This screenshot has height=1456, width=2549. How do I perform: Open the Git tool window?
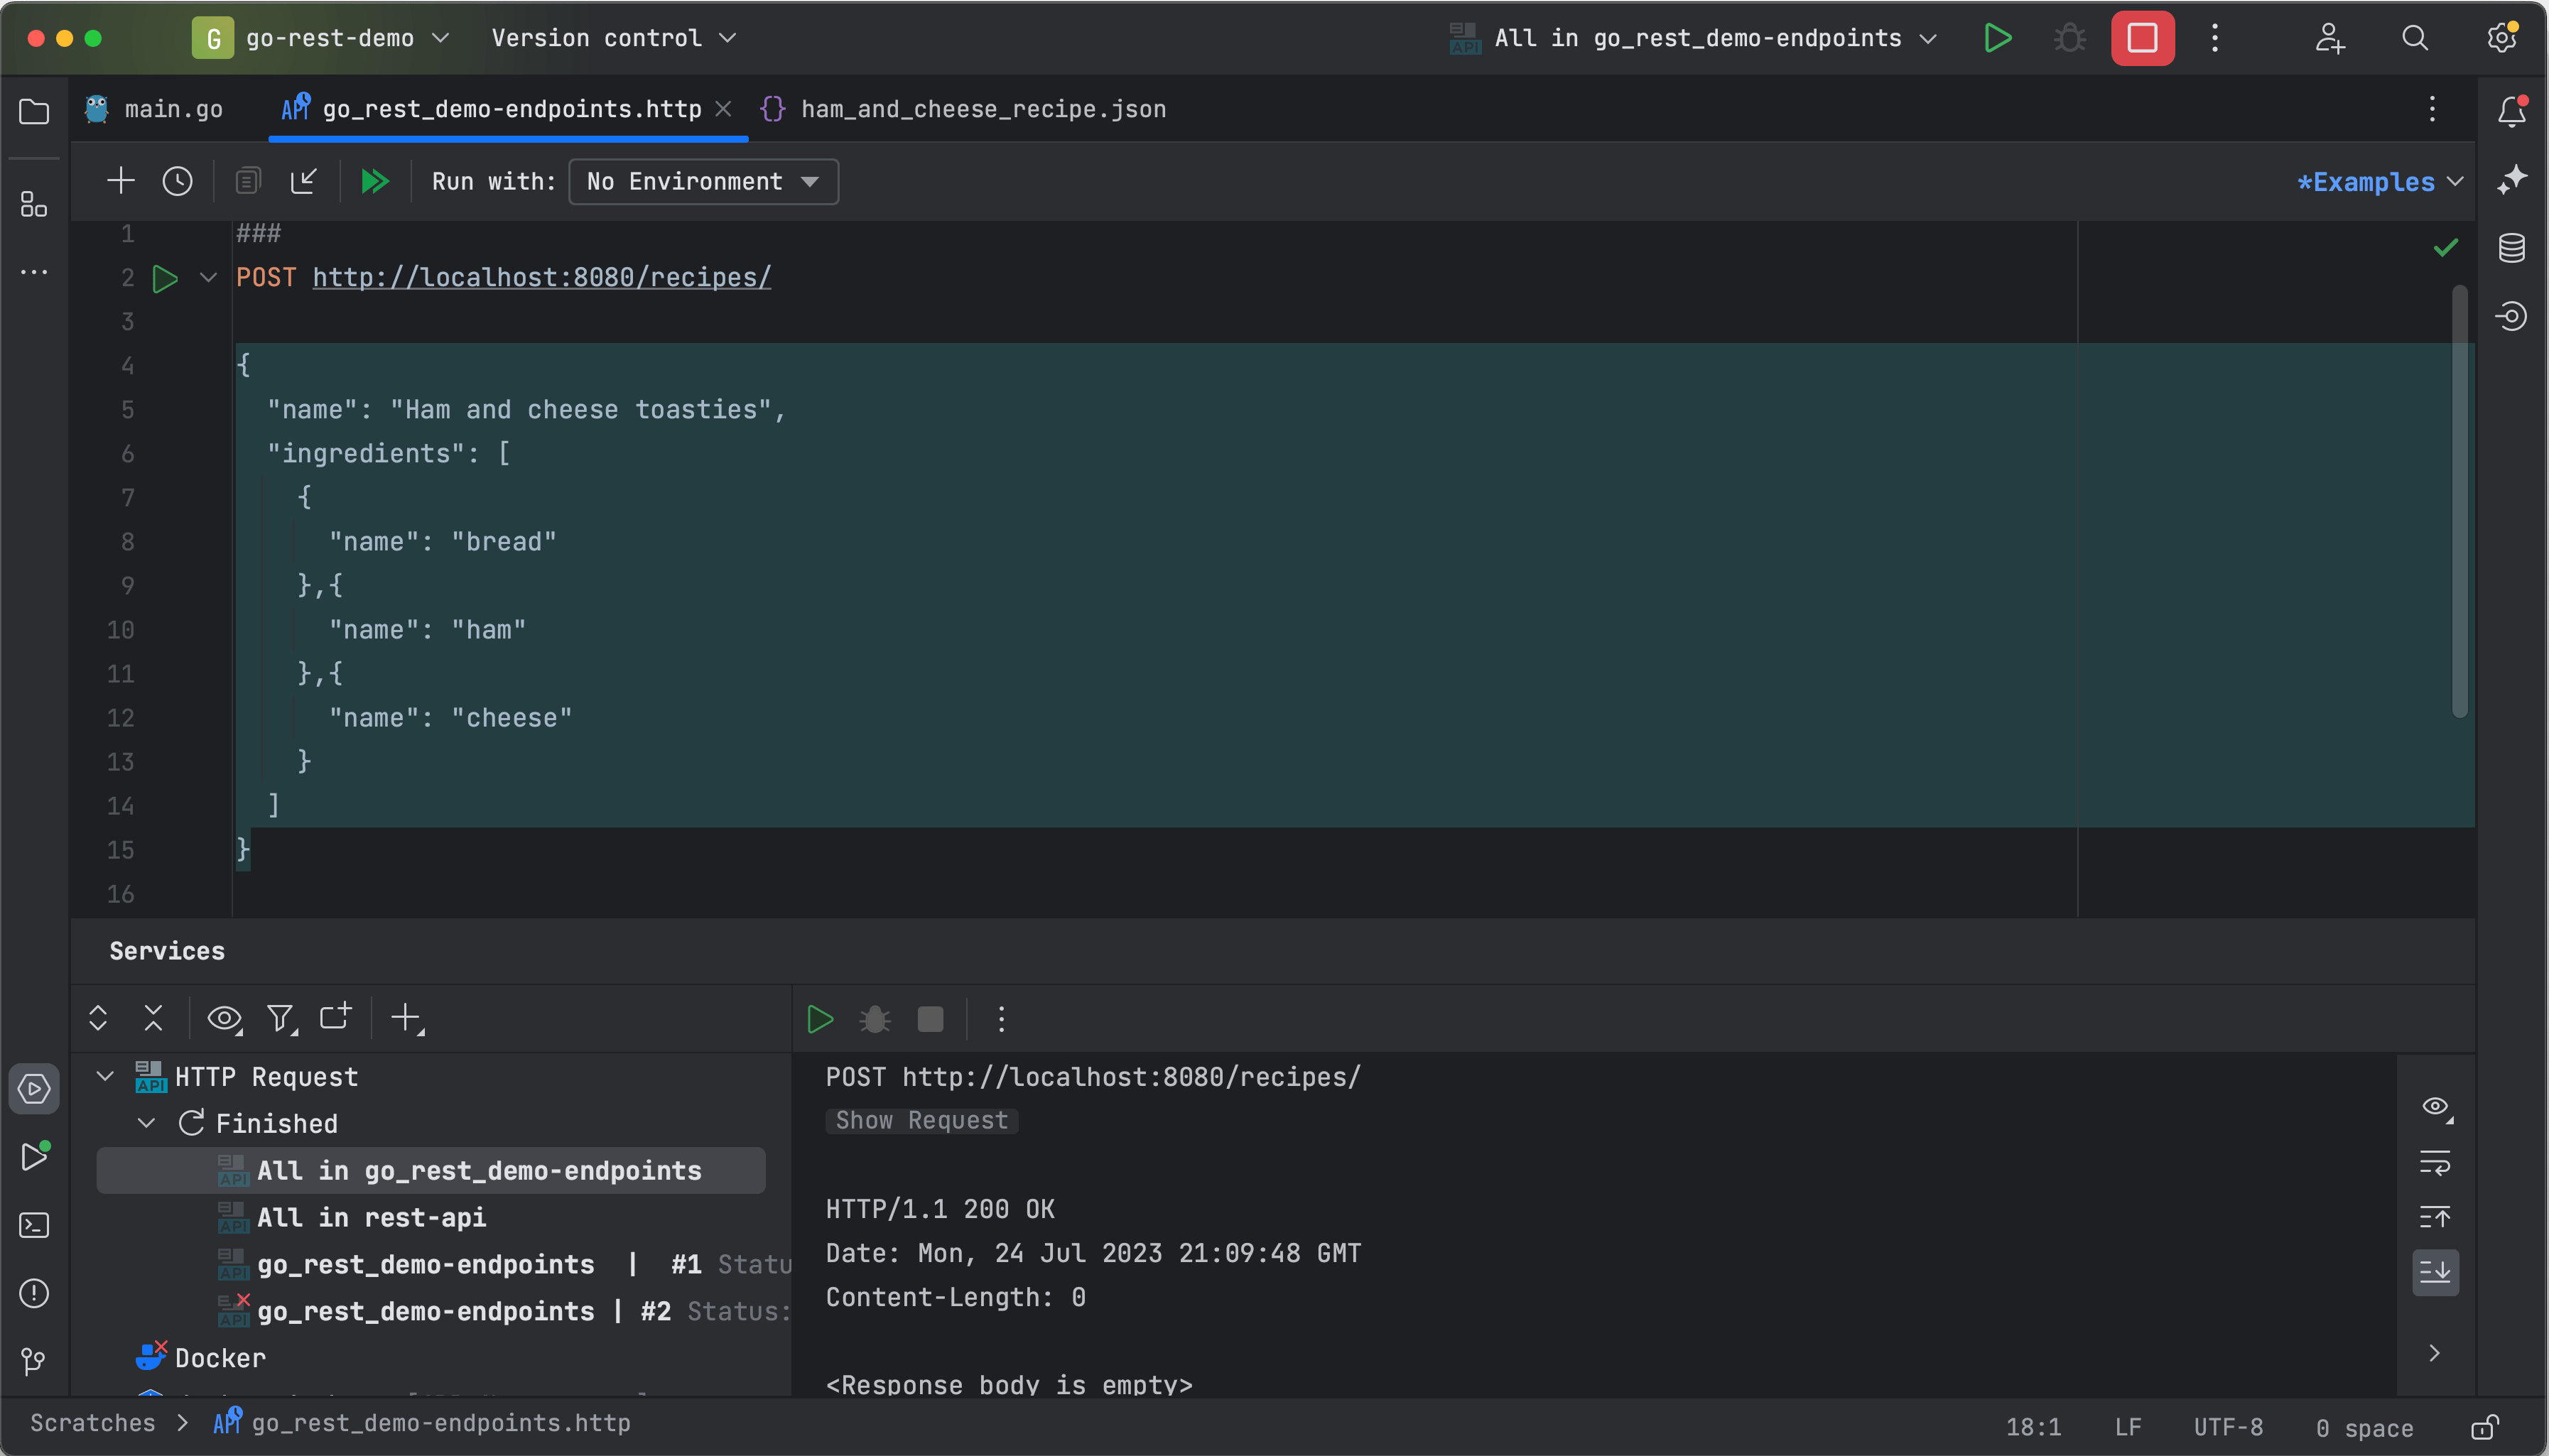(35, 1361)
